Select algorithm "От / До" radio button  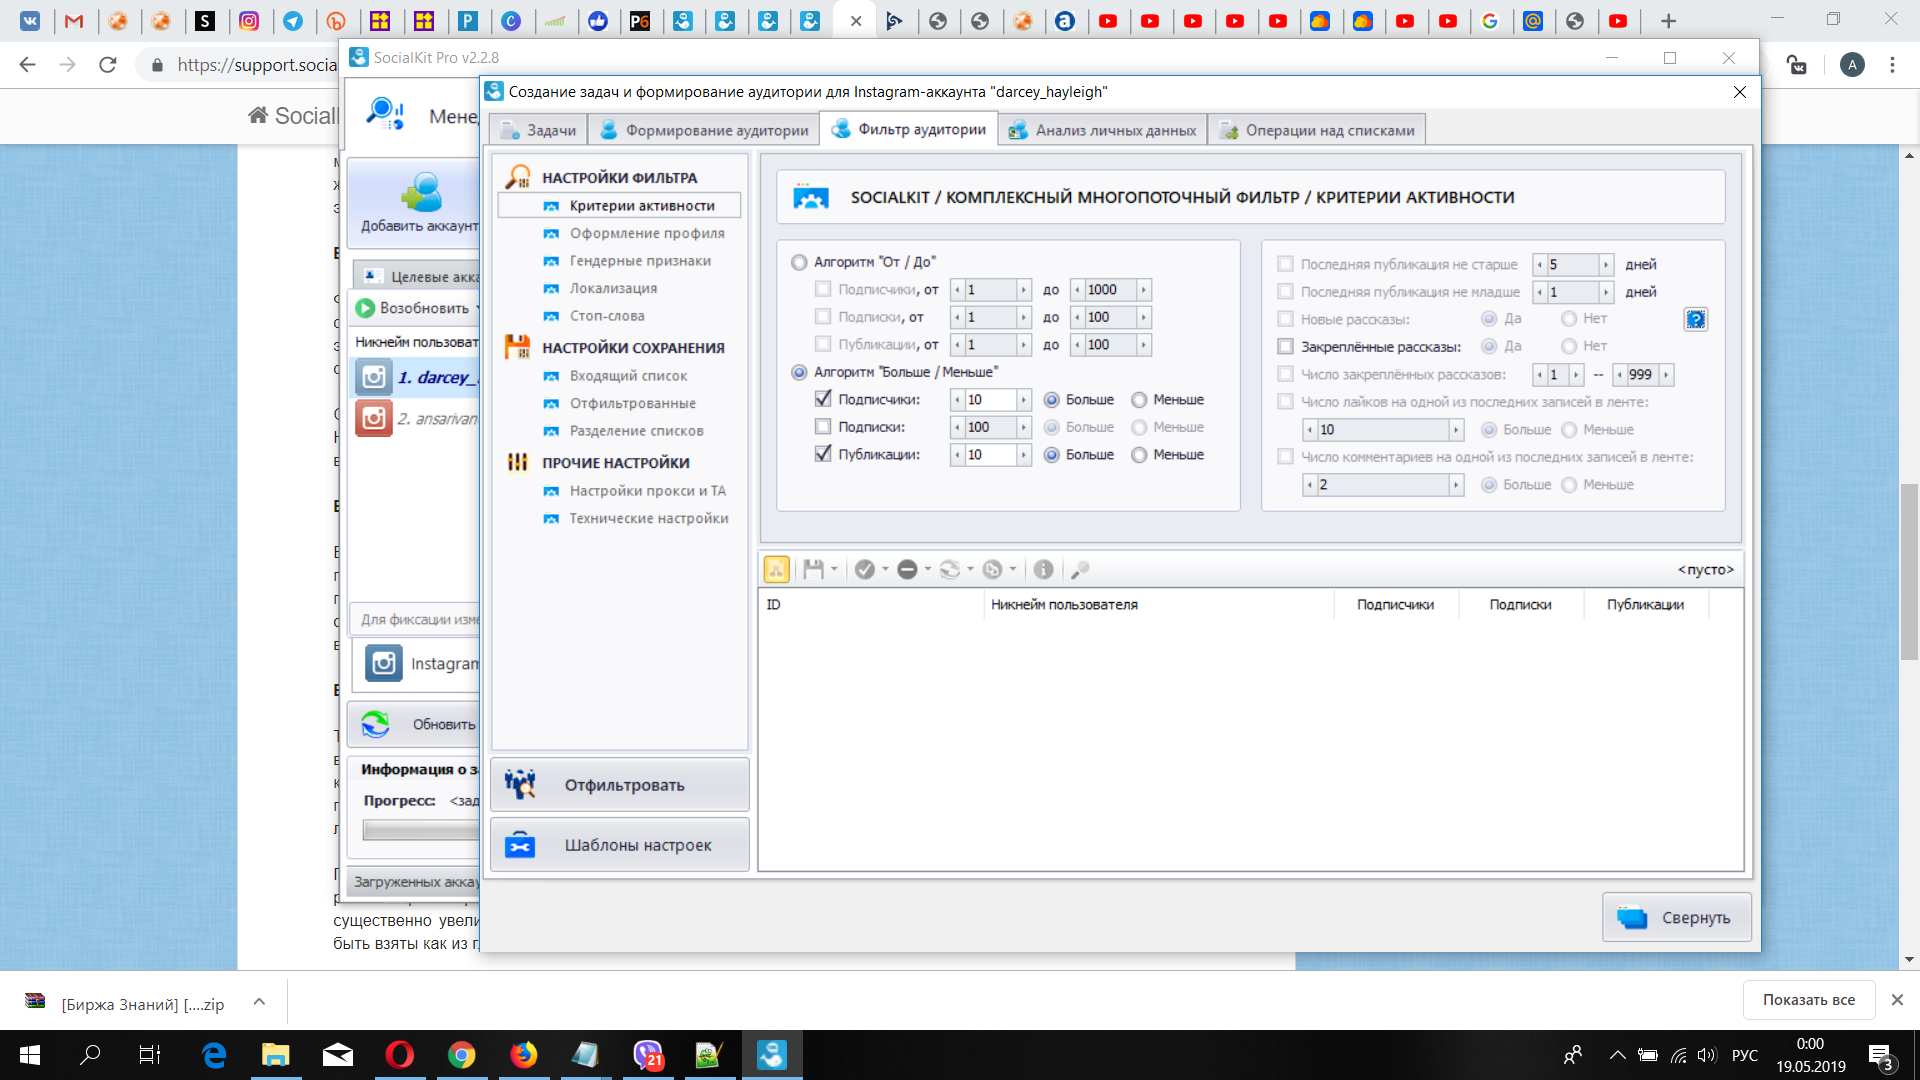[799, 262]
